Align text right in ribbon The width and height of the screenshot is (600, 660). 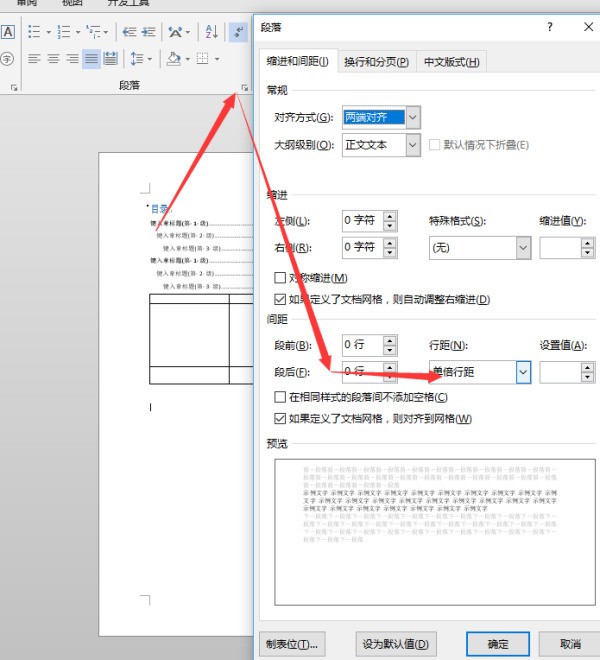[x=72, y=59]
